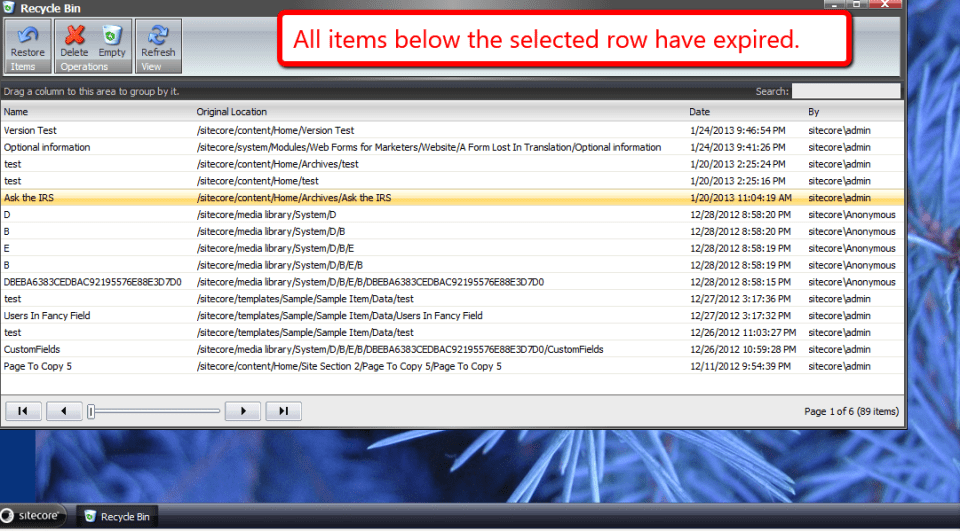Jump to the last page of results
The image size is (960, 531).
coord(283,411)
